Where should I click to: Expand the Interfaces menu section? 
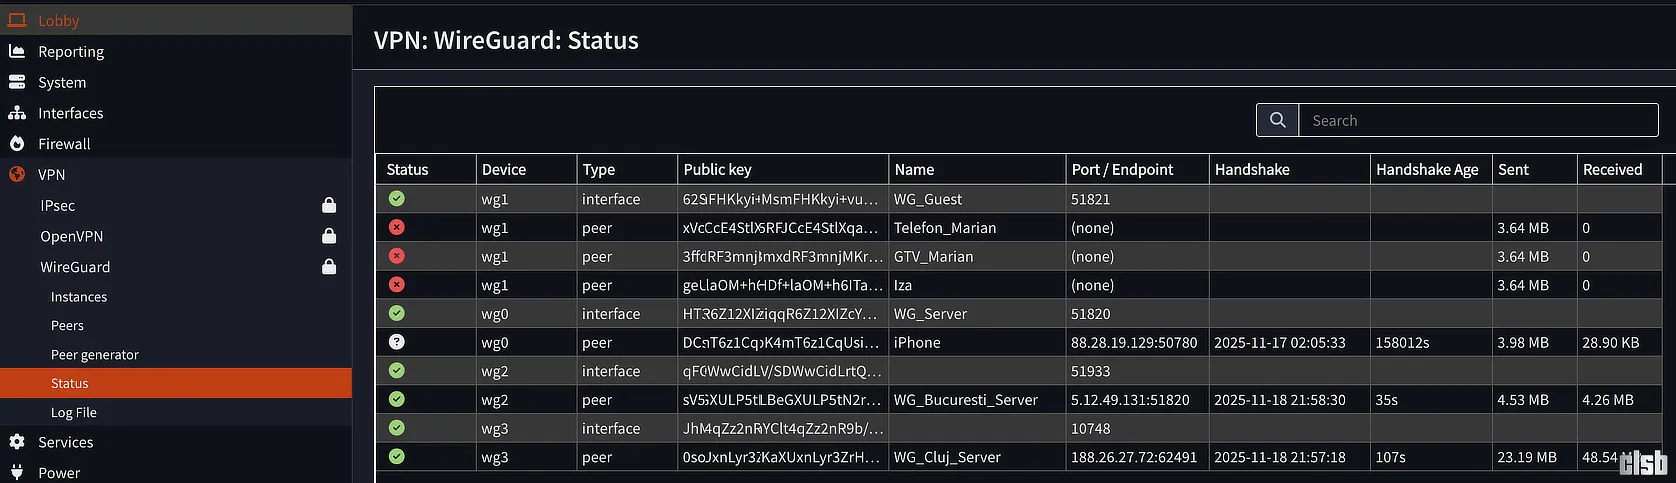tap(70, 113)
